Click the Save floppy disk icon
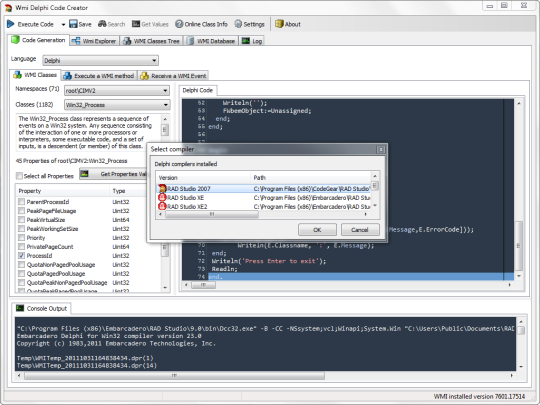 (73, 24)
